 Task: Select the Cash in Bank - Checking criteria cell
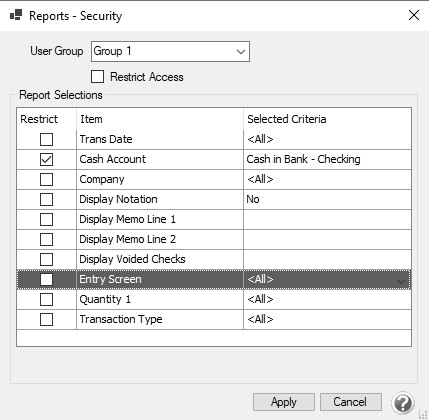[x=327, y=159]
